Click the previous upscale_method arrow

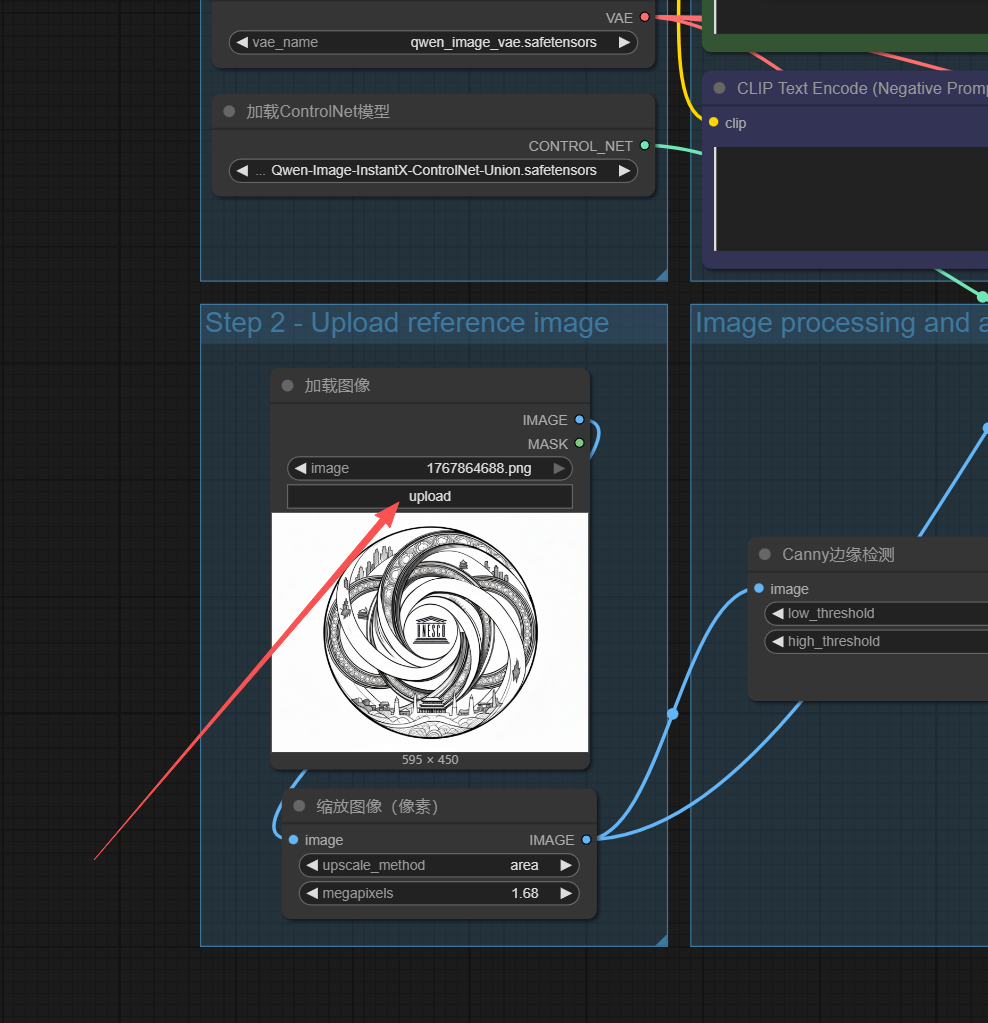[312, 866]
